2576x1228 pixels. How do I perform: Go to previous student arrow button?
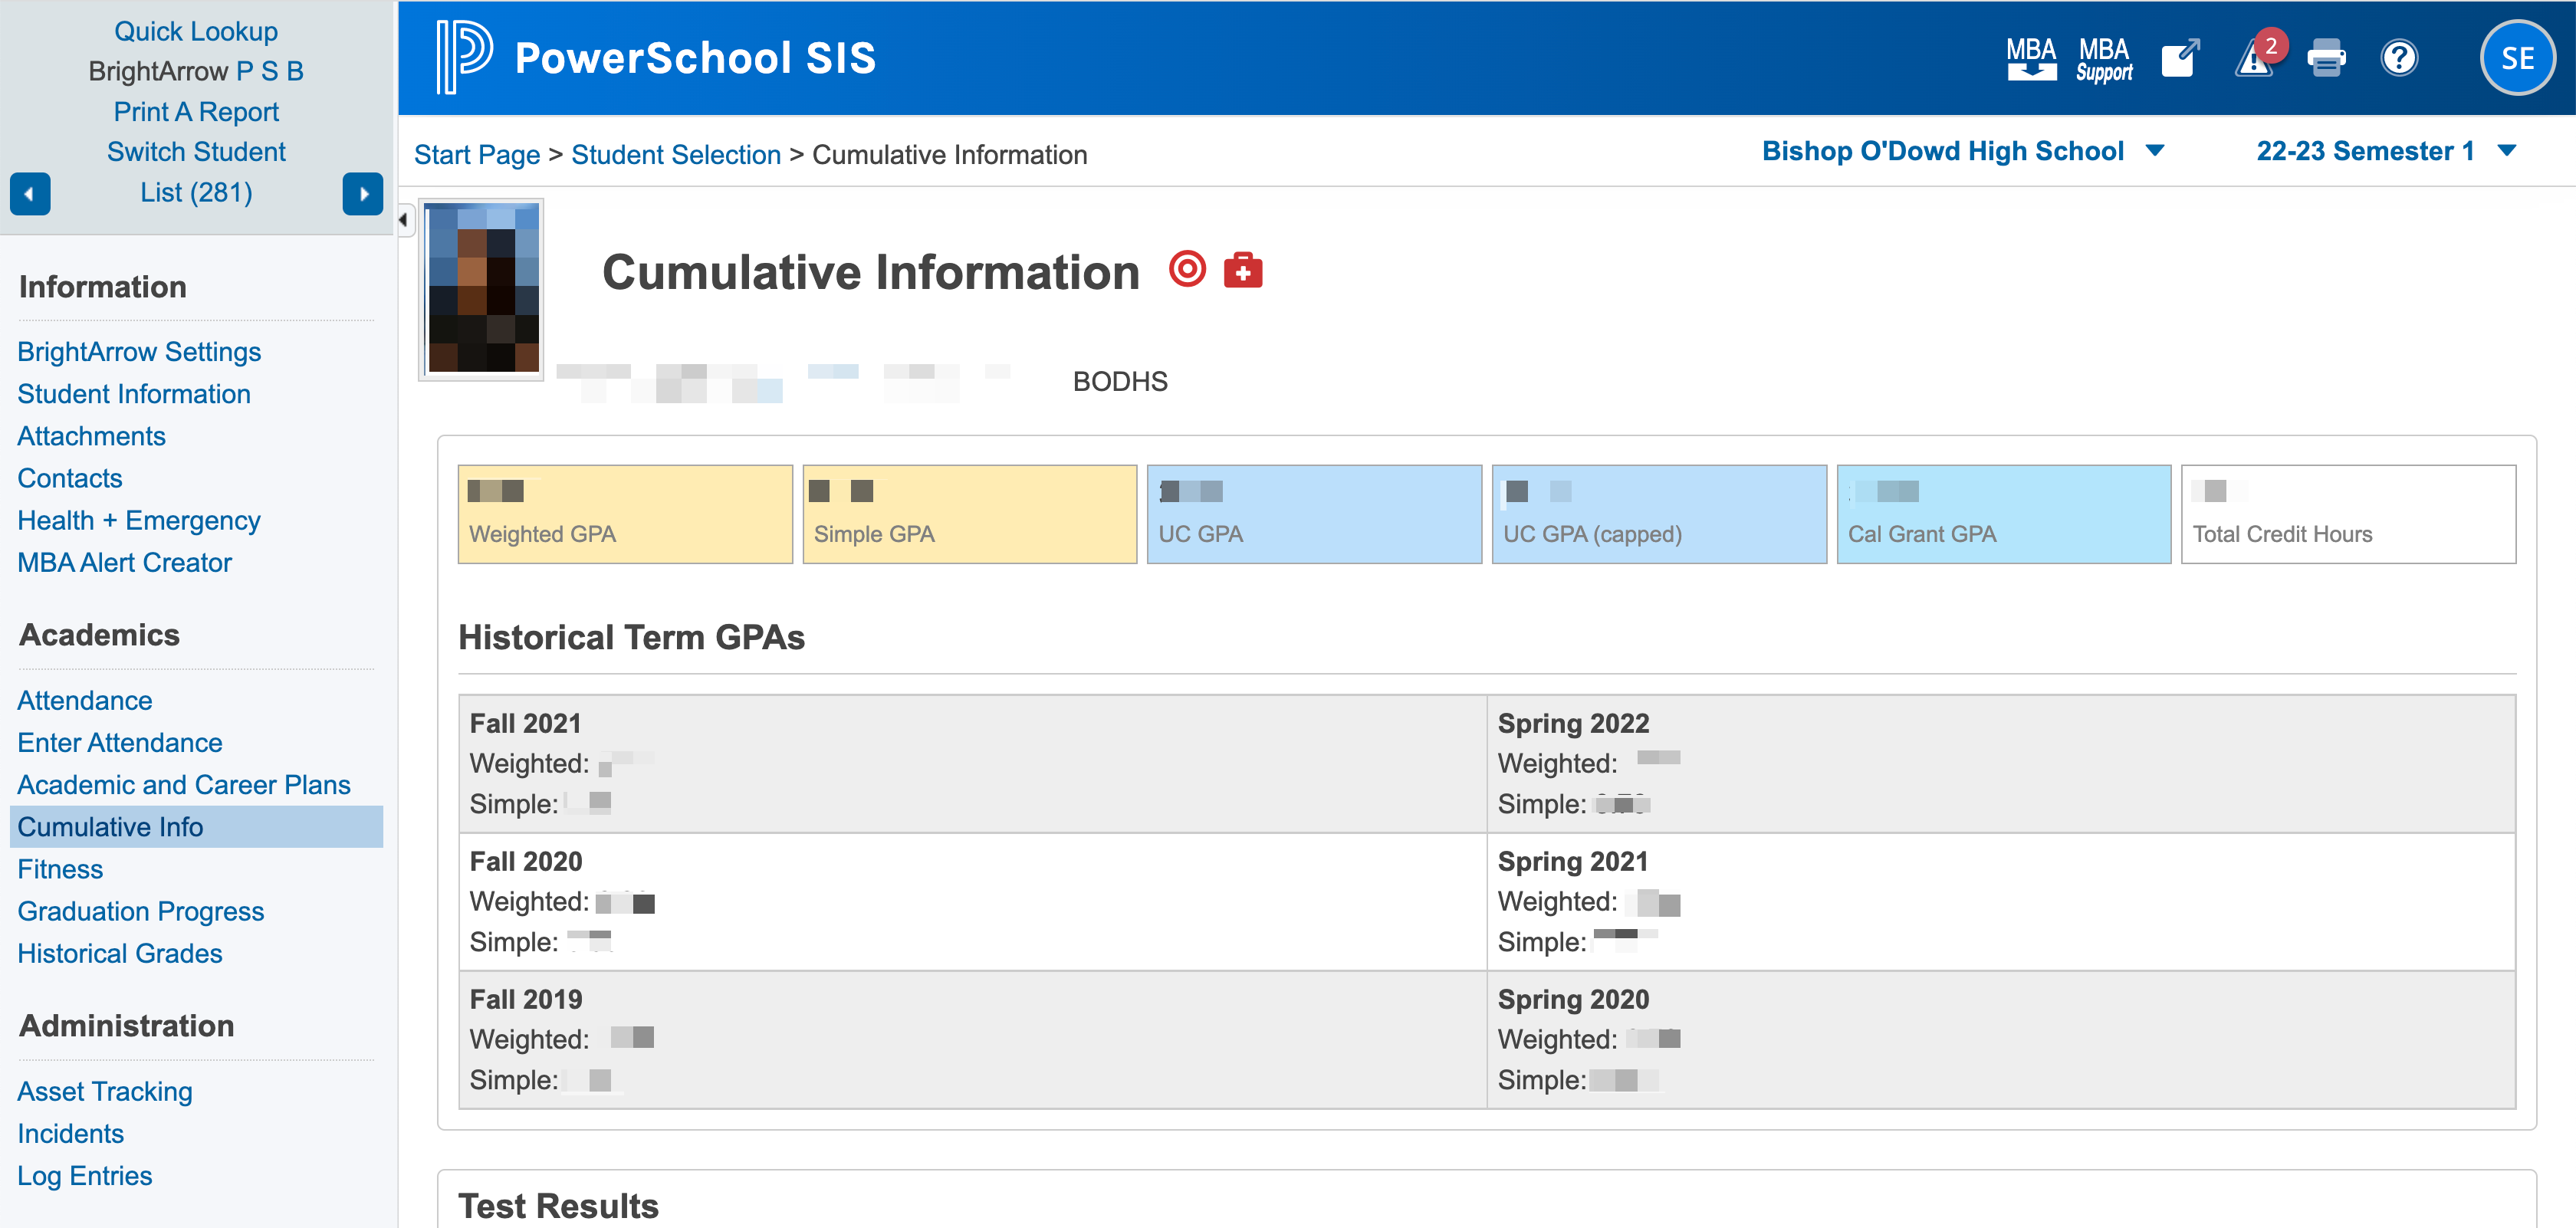coord(30,193)
